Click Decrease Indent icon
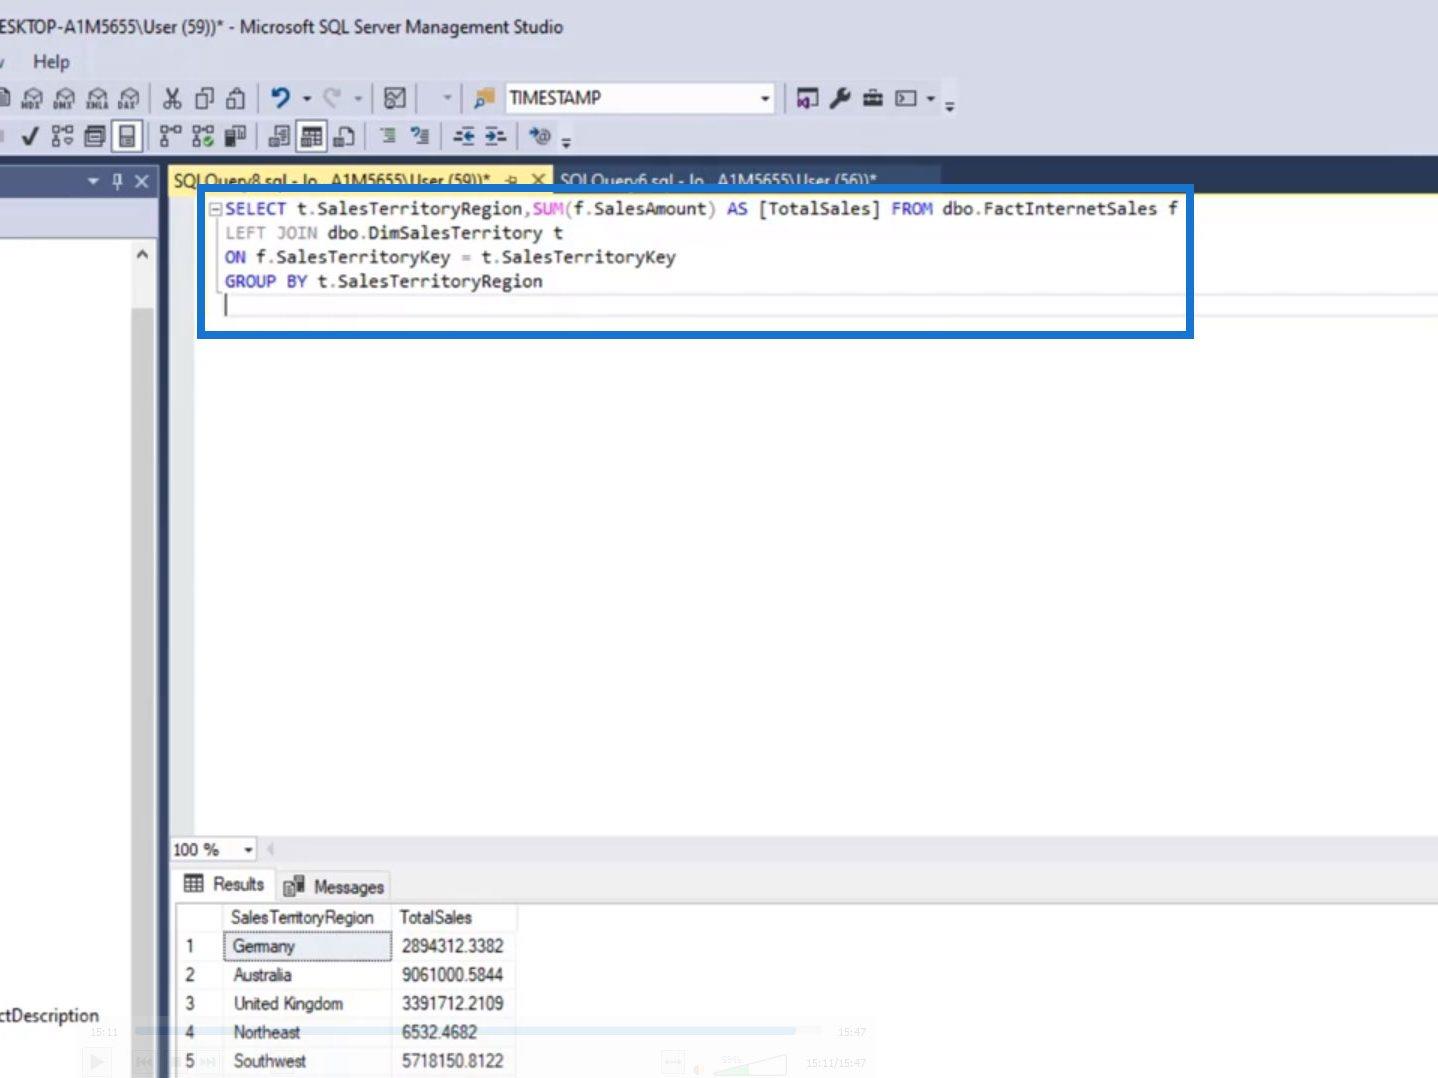The width and height of the screenshot is (1438, 1078). [463, 136]
